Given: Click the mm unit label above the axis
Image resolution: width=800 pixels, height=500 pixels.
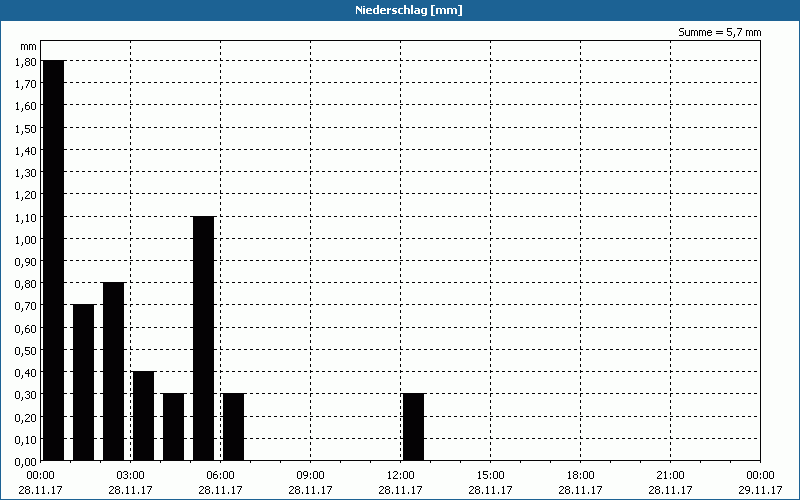Looking at the screenshot, I should [29, 47].
